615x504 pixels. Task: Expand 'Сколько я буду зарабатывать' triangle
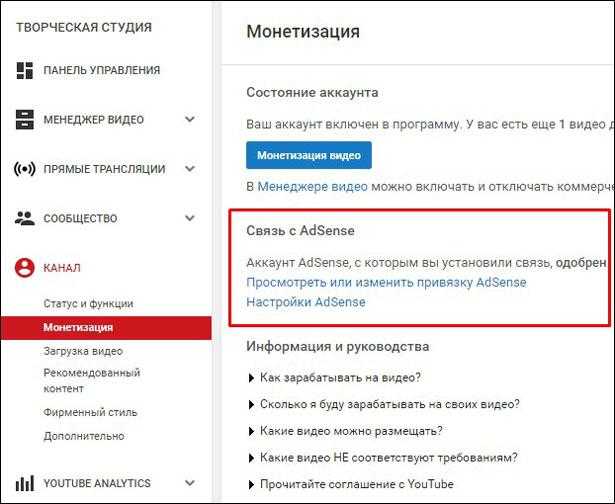point(251,405)
